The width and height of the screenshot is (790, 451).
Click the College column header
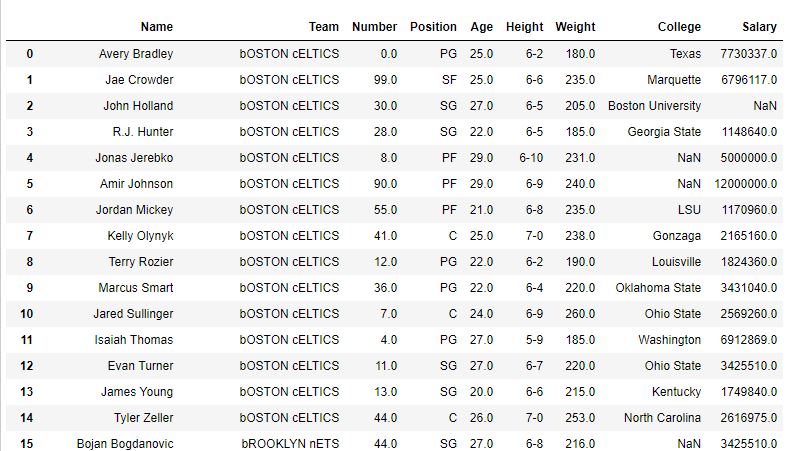(x=679, y=27)
